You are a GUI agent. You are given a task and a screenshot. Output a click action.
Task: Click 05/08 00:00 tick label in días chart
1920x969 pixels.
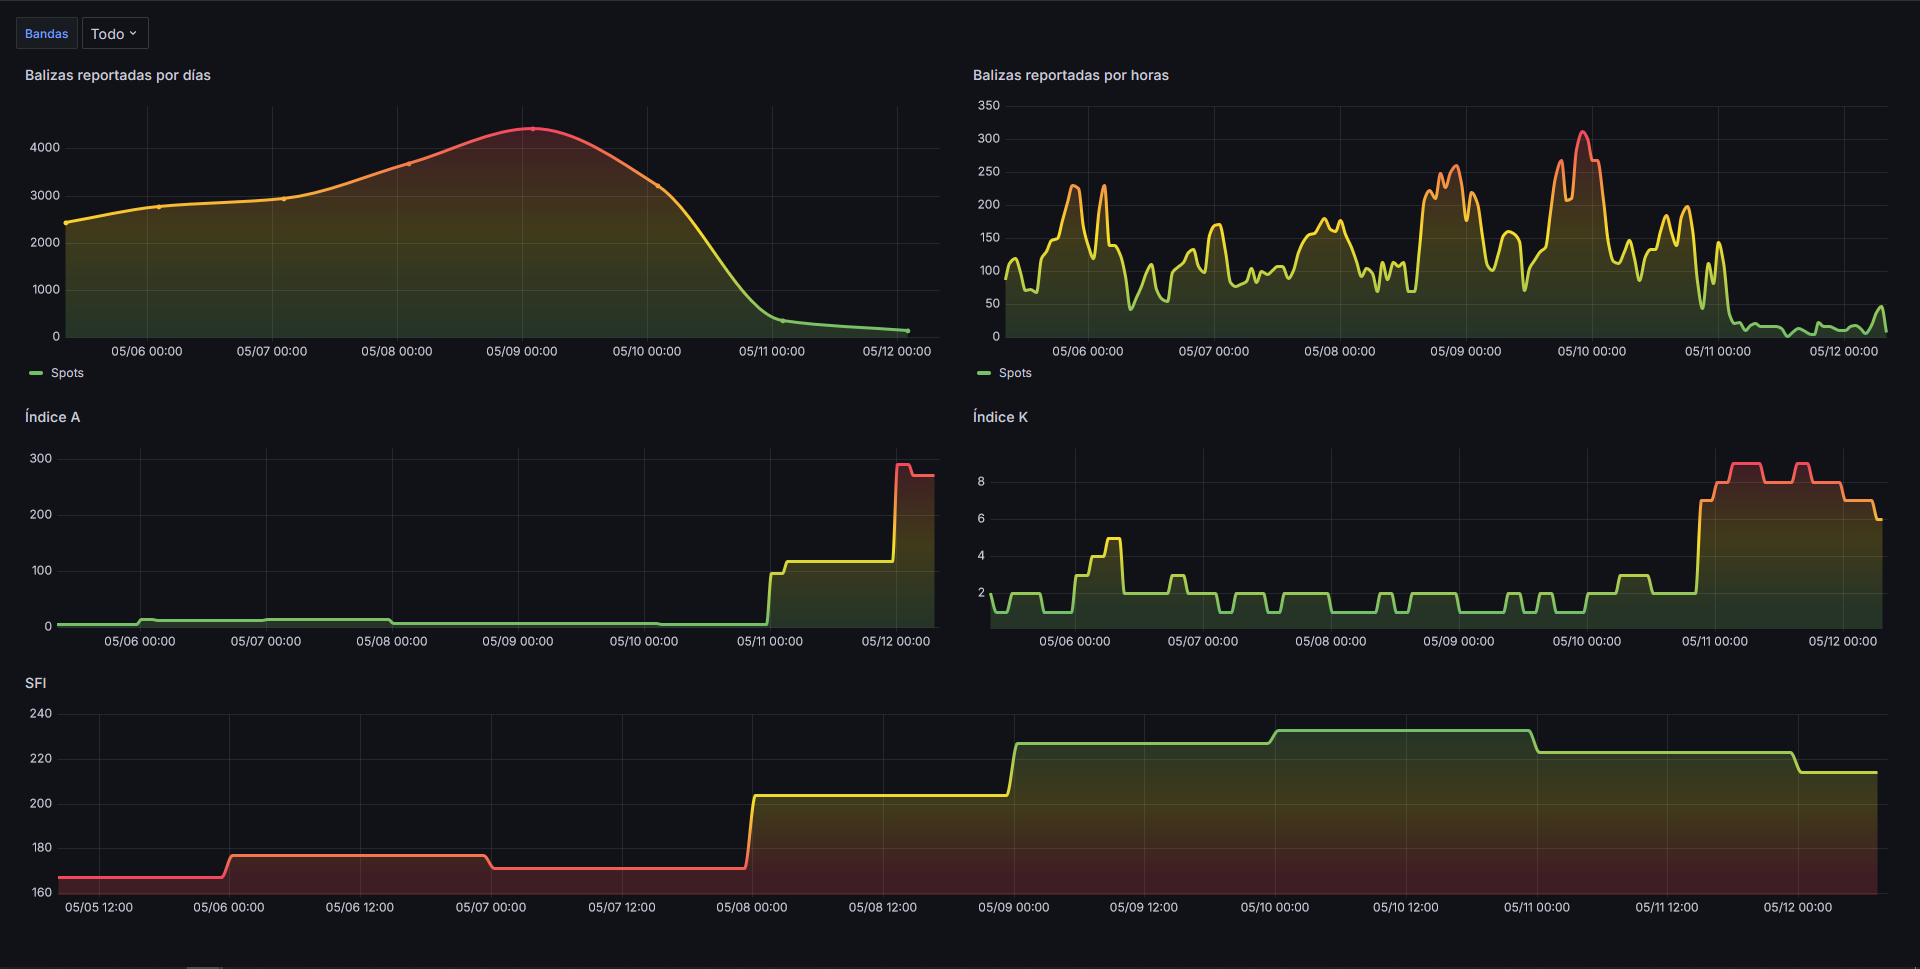click(397, 351)
